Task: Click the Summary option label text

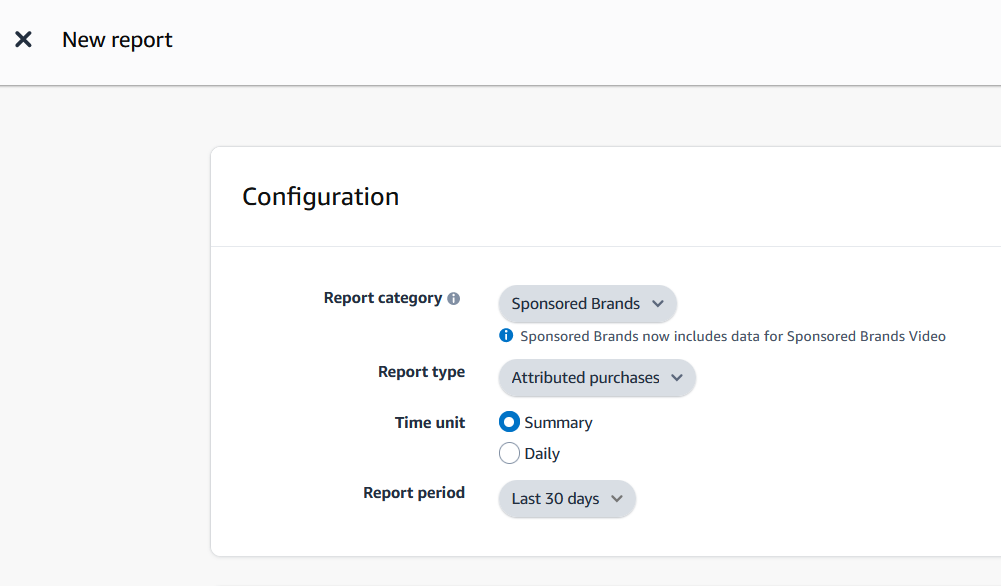Action: (559, 423)
